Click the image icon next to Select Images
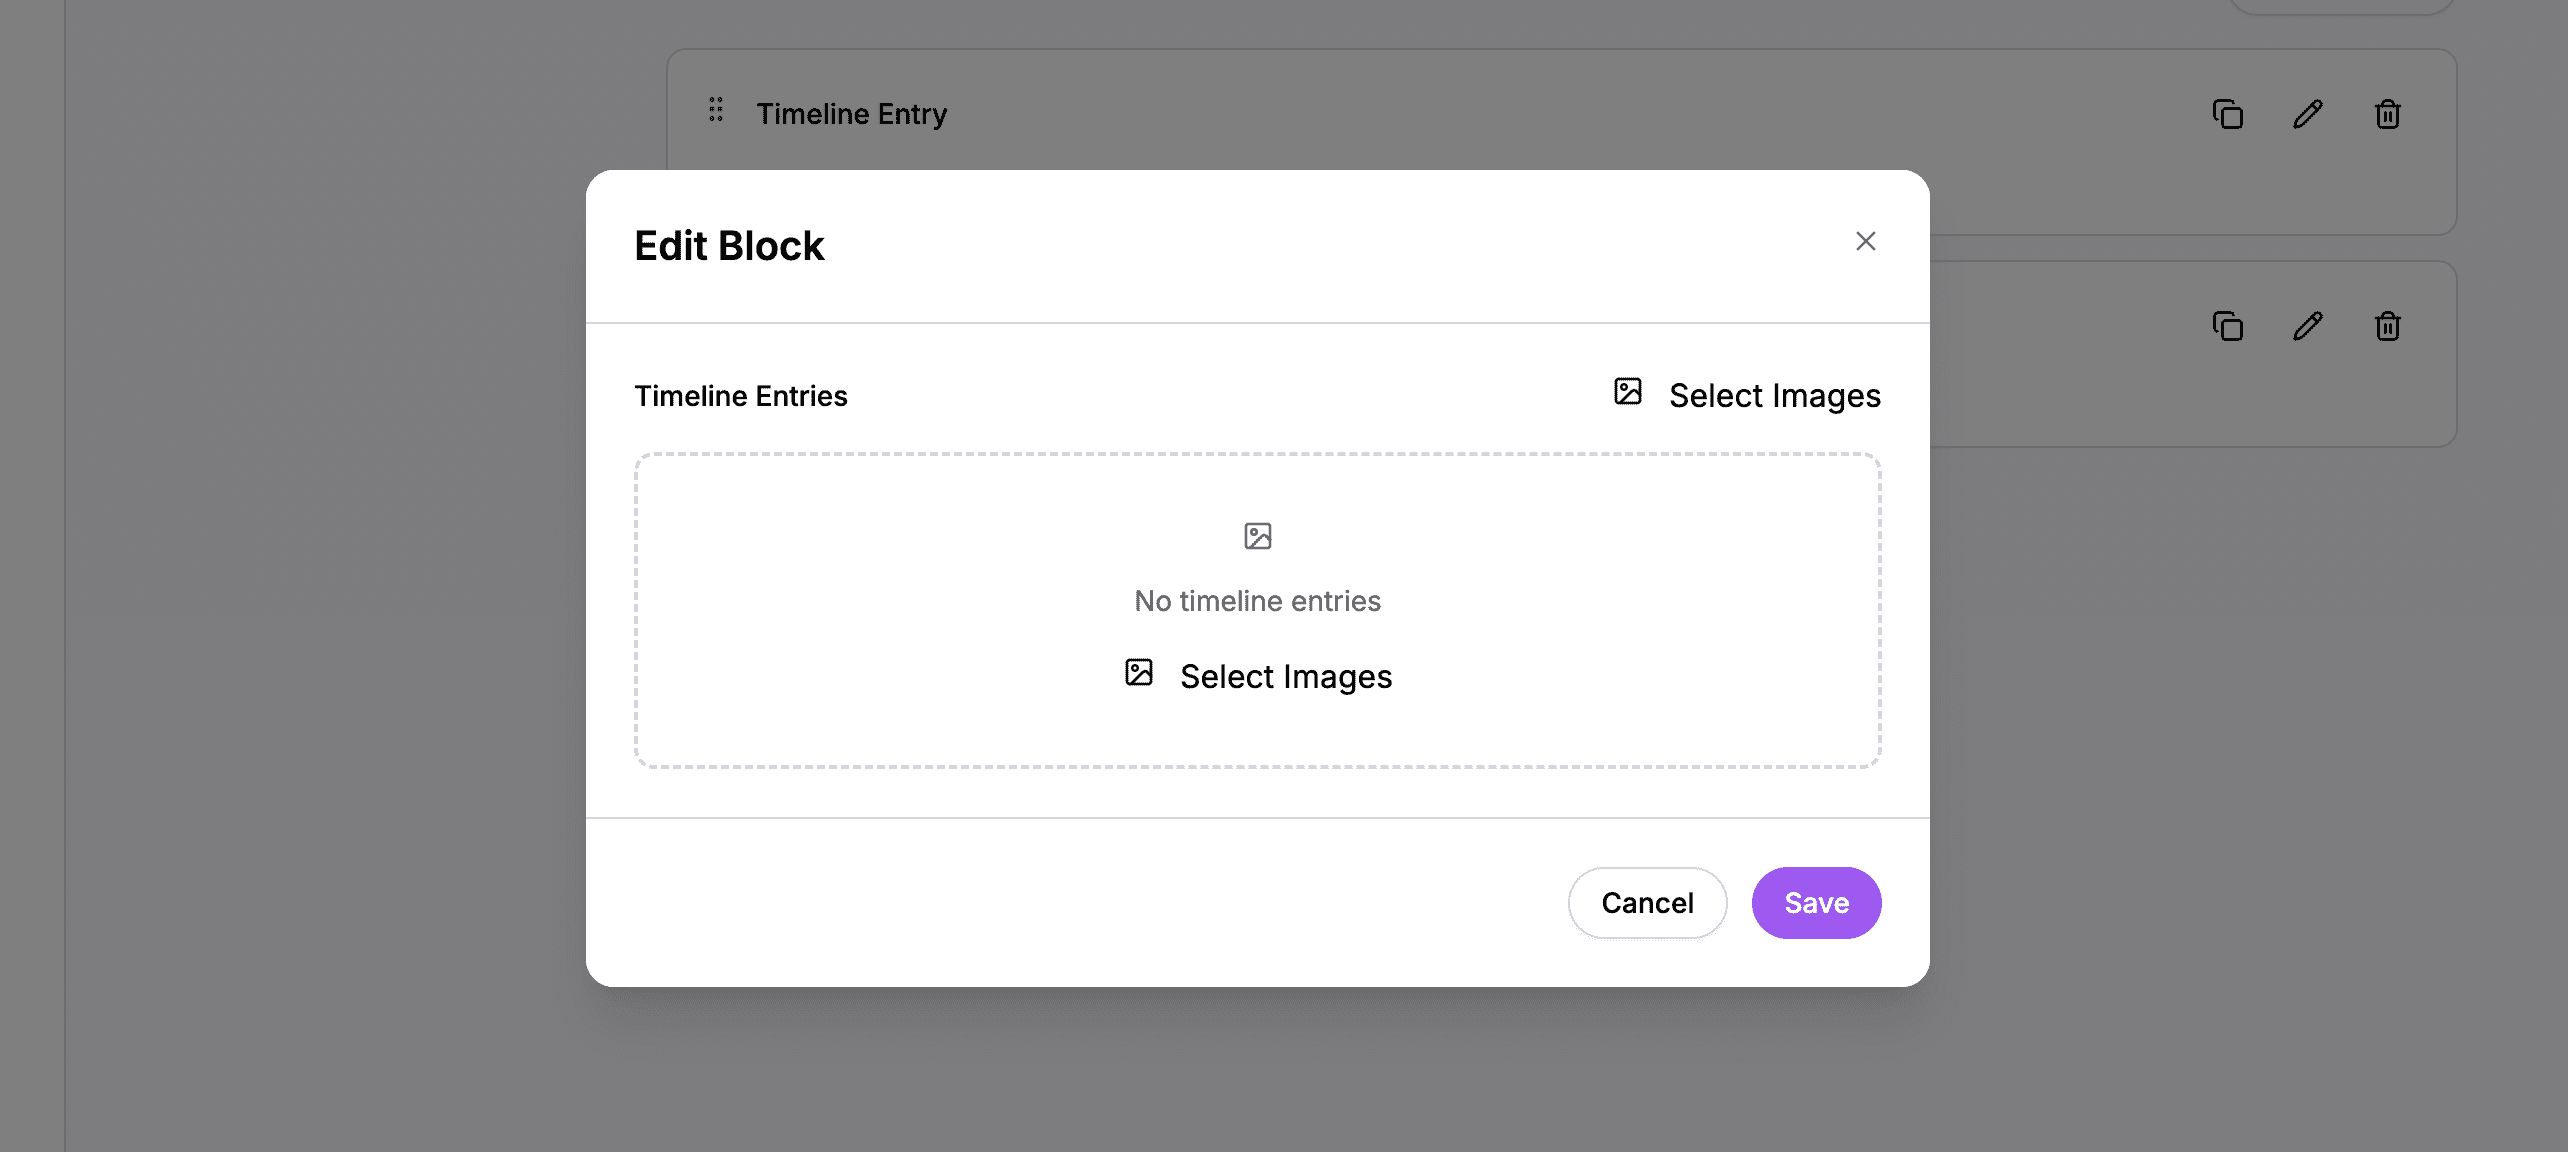The width and height of the screenshot is (2568, 1152). tap(1626, 392)
